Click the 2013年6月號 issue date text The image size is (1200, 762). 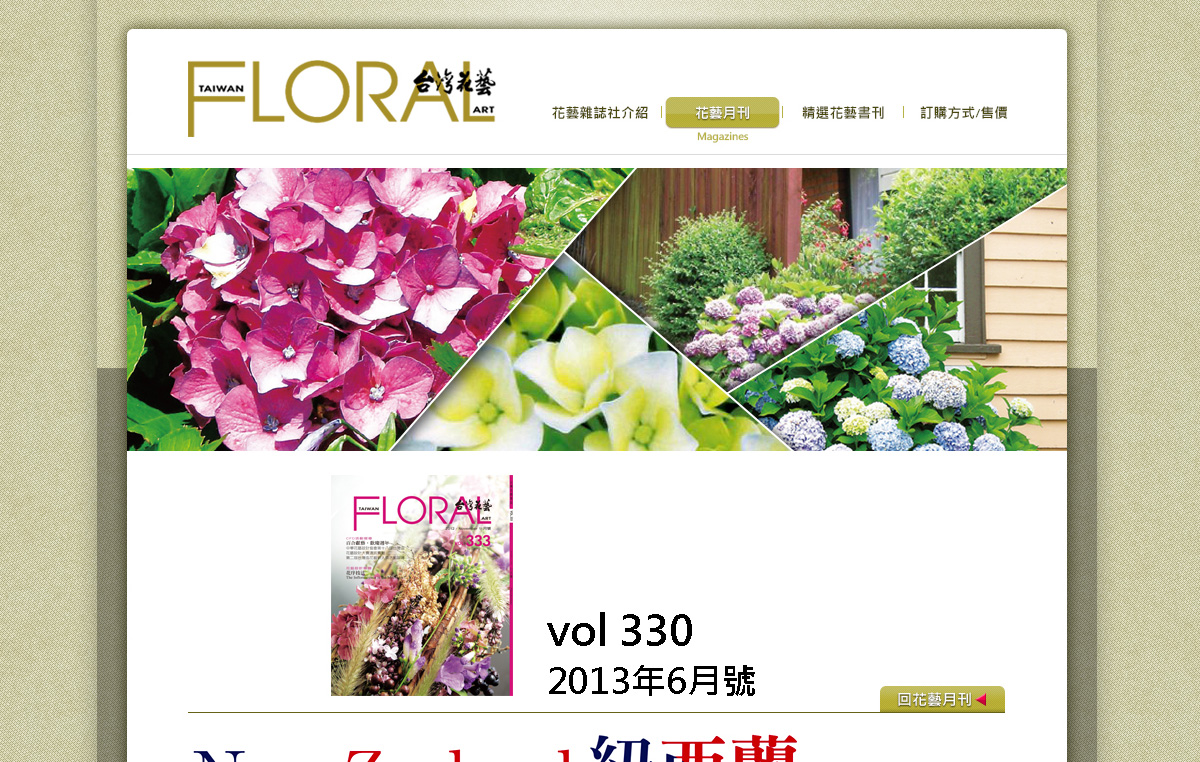click(651, 681)
